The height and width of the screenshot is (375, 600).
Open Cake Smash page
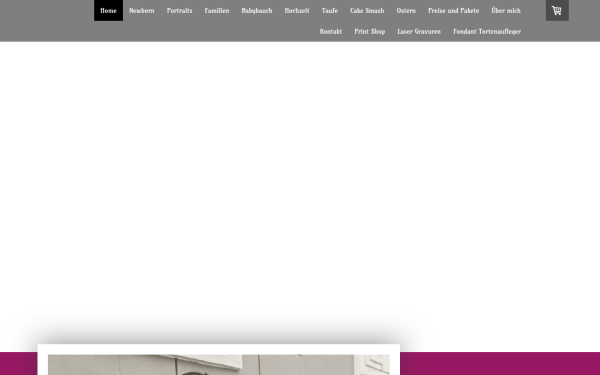tap(367, 10)
